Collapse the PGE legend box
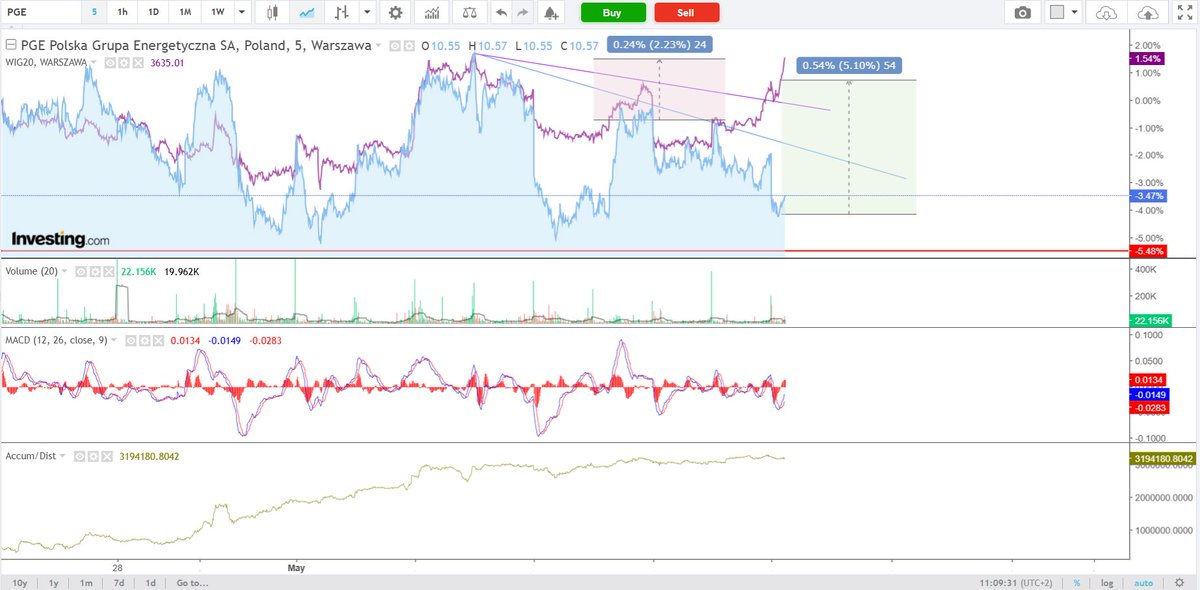Screen dimensions: 1200x590 (x=11, y=45)
